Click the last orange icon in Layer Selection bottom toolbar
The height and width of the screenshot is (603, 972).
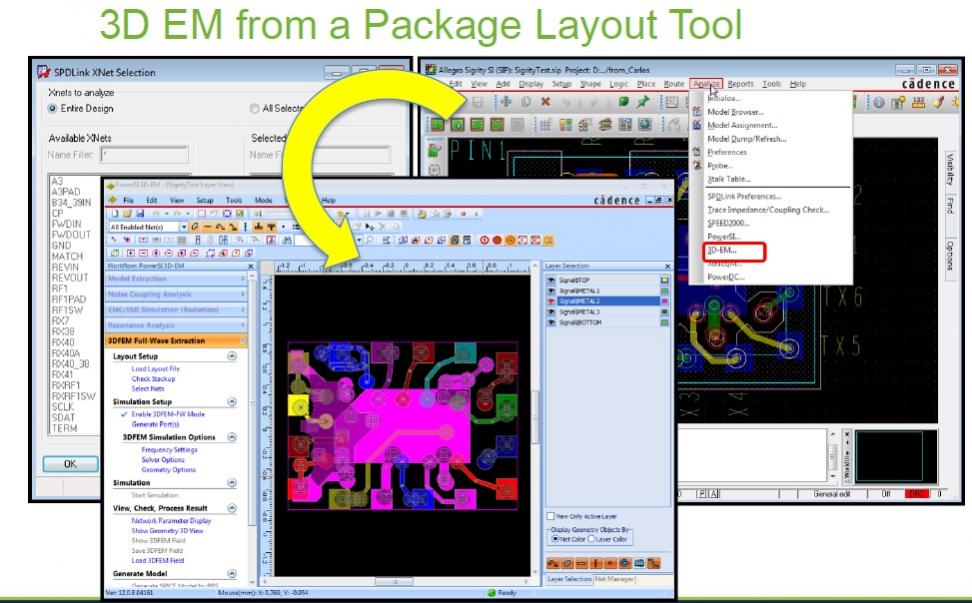[653, 563]
